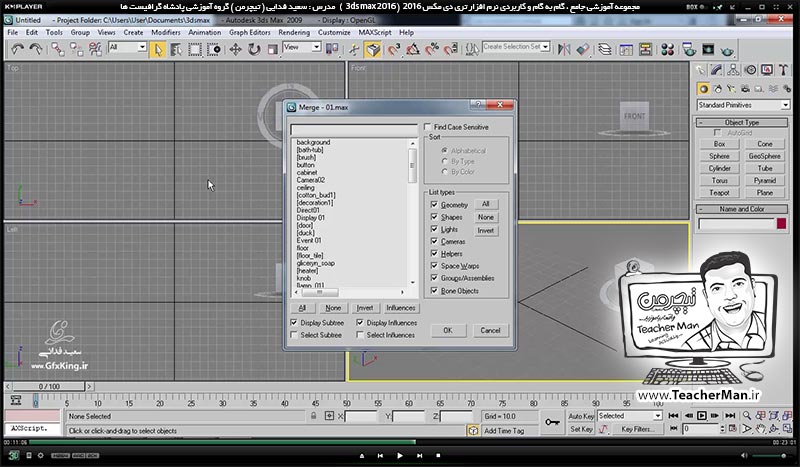Image resolution: width=800 pixels, height=467 pixels.
Task: Open the Graph Editors menu
Action: click(x=249, y=32)
